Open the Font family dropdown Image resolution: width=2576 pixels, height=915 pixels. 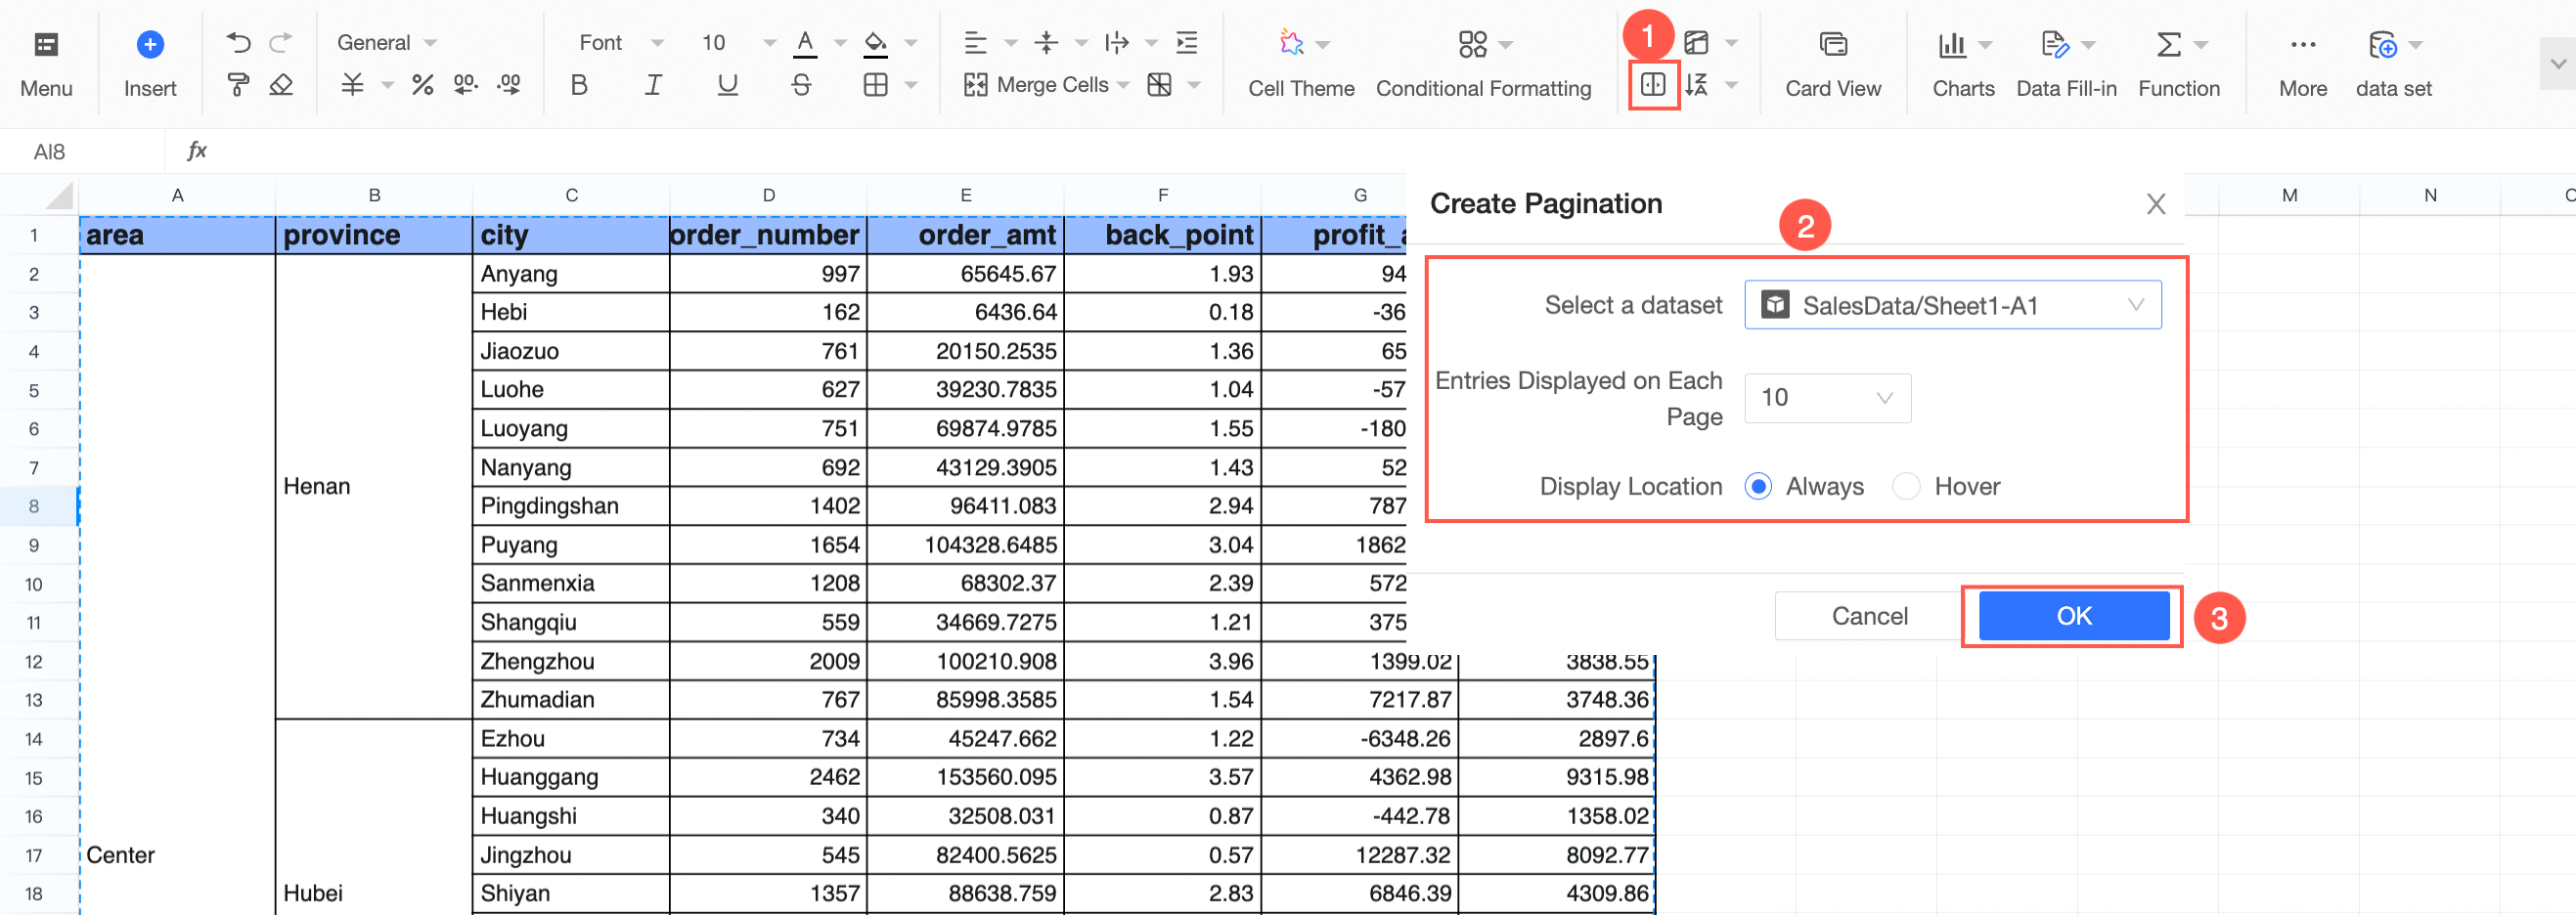[621, 42]
